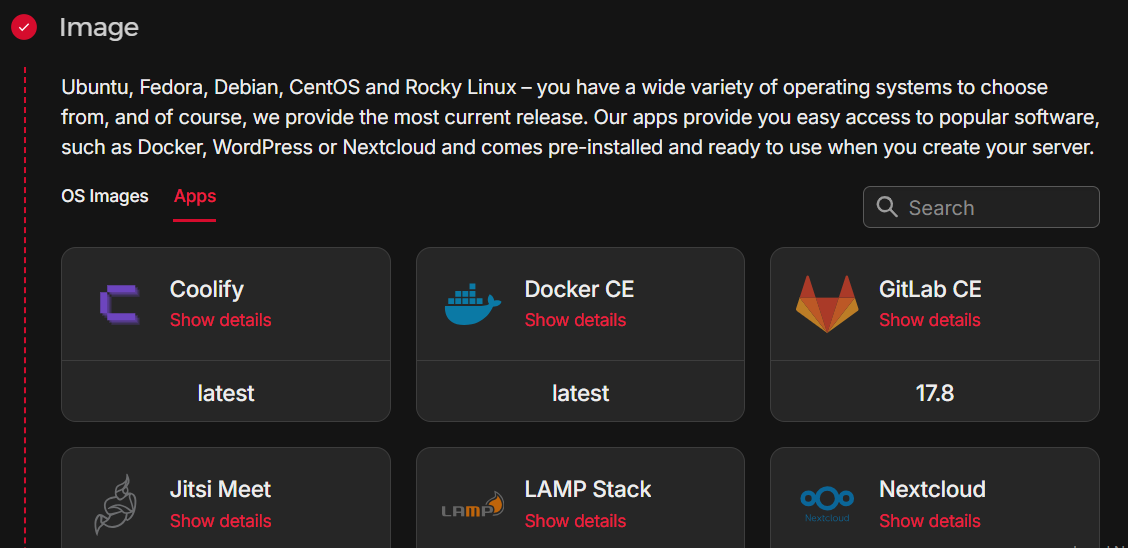Click the GitLab fox logo

coord(827,304)
